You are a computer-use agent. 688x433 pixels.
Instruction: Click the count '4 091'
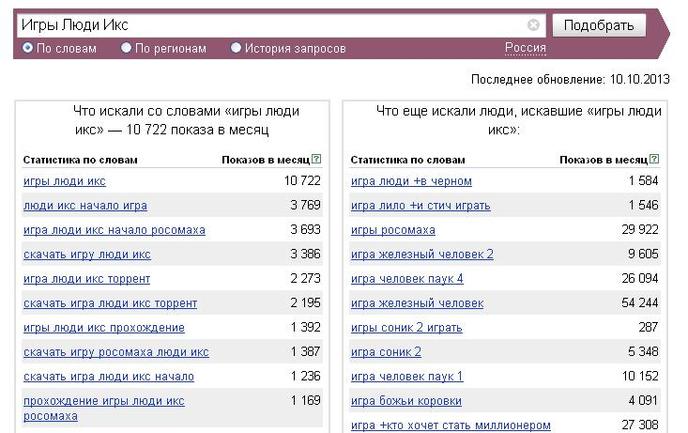(643, 401)
